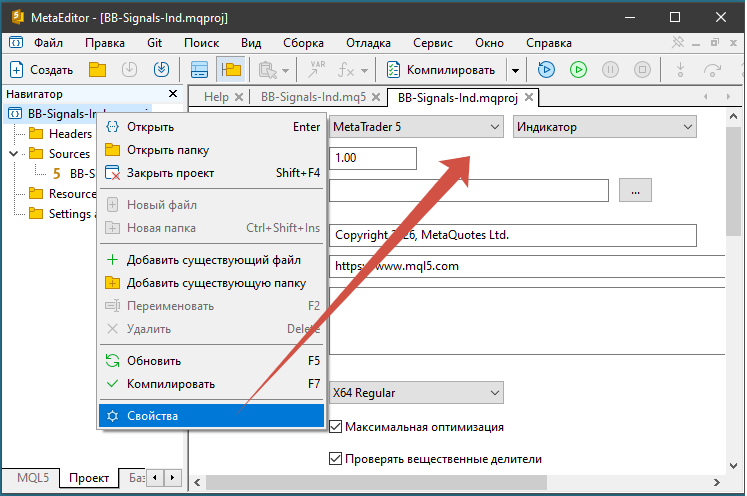Click the horizontal scrollbar thumb of the editor
Image resolution: width=747 pixels, height=496 pixels.
[x=376, y=483]
